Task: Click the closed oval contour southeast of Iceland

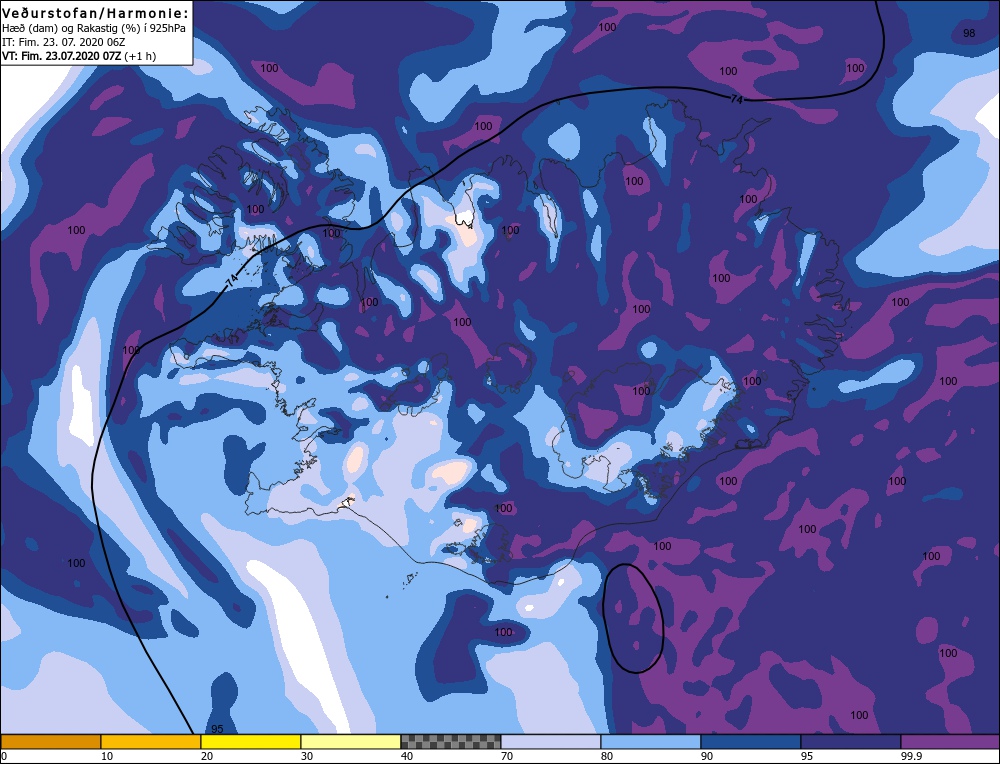Action: [633, 618]
